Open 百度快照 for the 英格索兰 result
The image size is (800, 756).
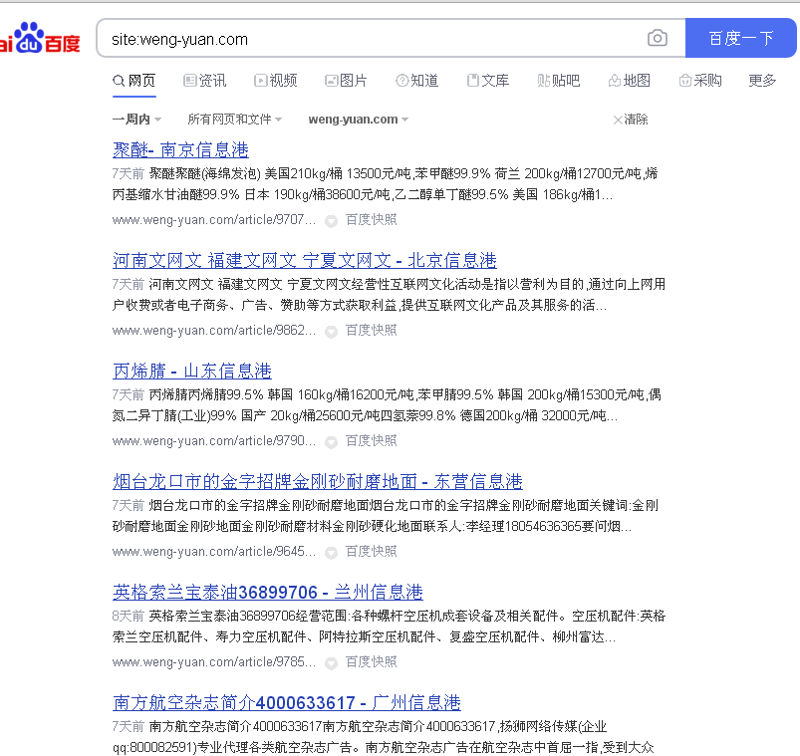[371, 662]
